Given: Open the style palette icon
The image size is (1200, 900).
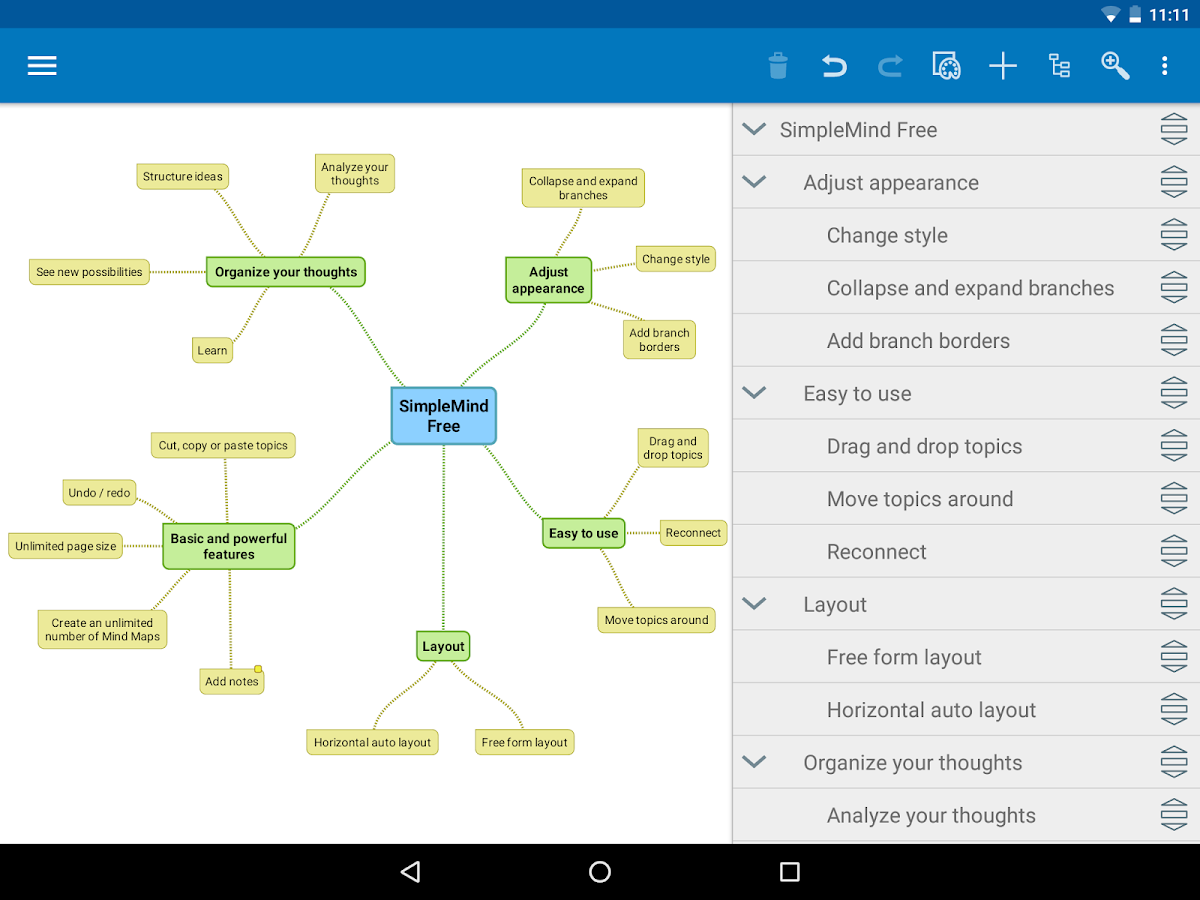Looking at the screenshot, I should 946,66.
